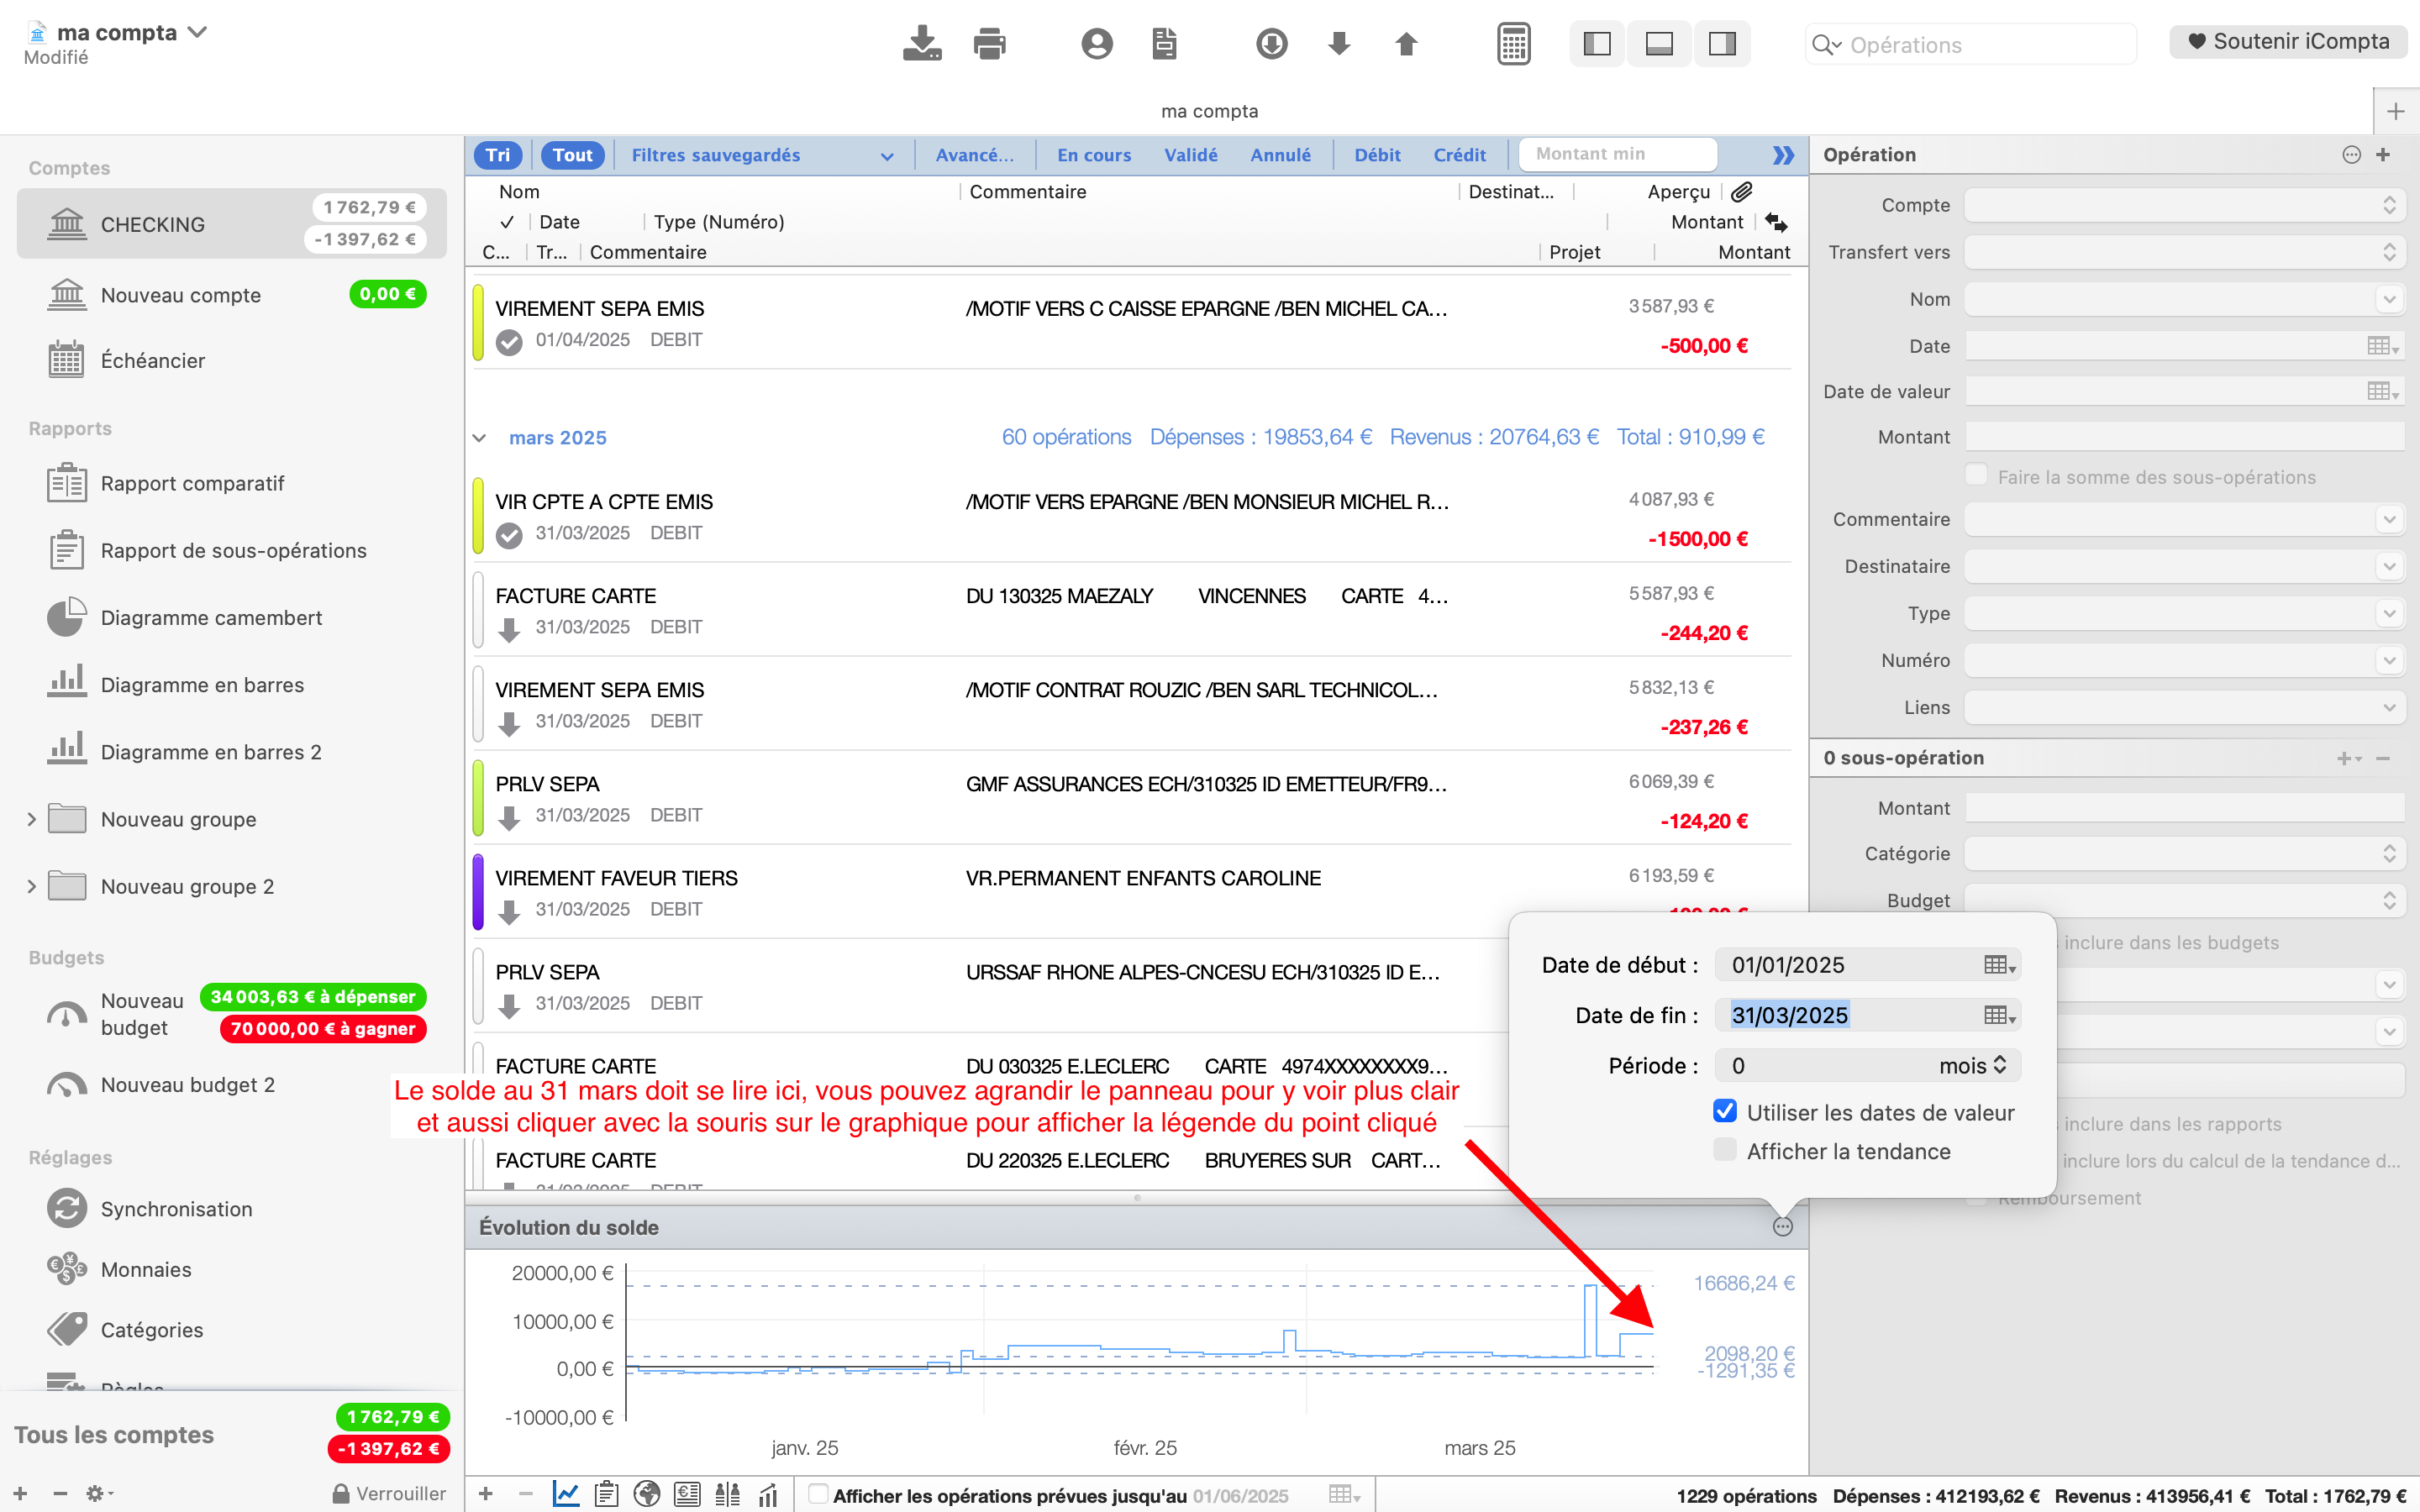Click the plus icon in Opération header
Screen dimensions: 2420x1512
click(2383, 155)
